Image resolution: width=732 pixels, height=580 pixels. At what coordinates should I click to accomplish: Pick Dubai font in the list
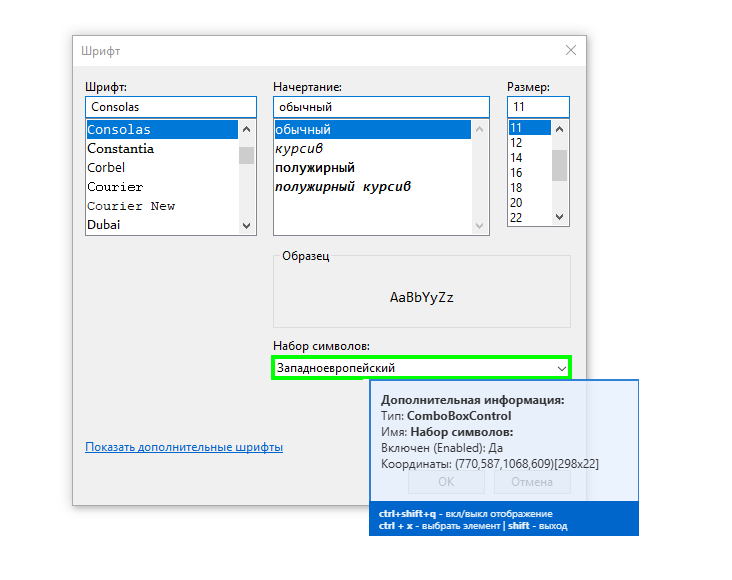coord(104,225)
